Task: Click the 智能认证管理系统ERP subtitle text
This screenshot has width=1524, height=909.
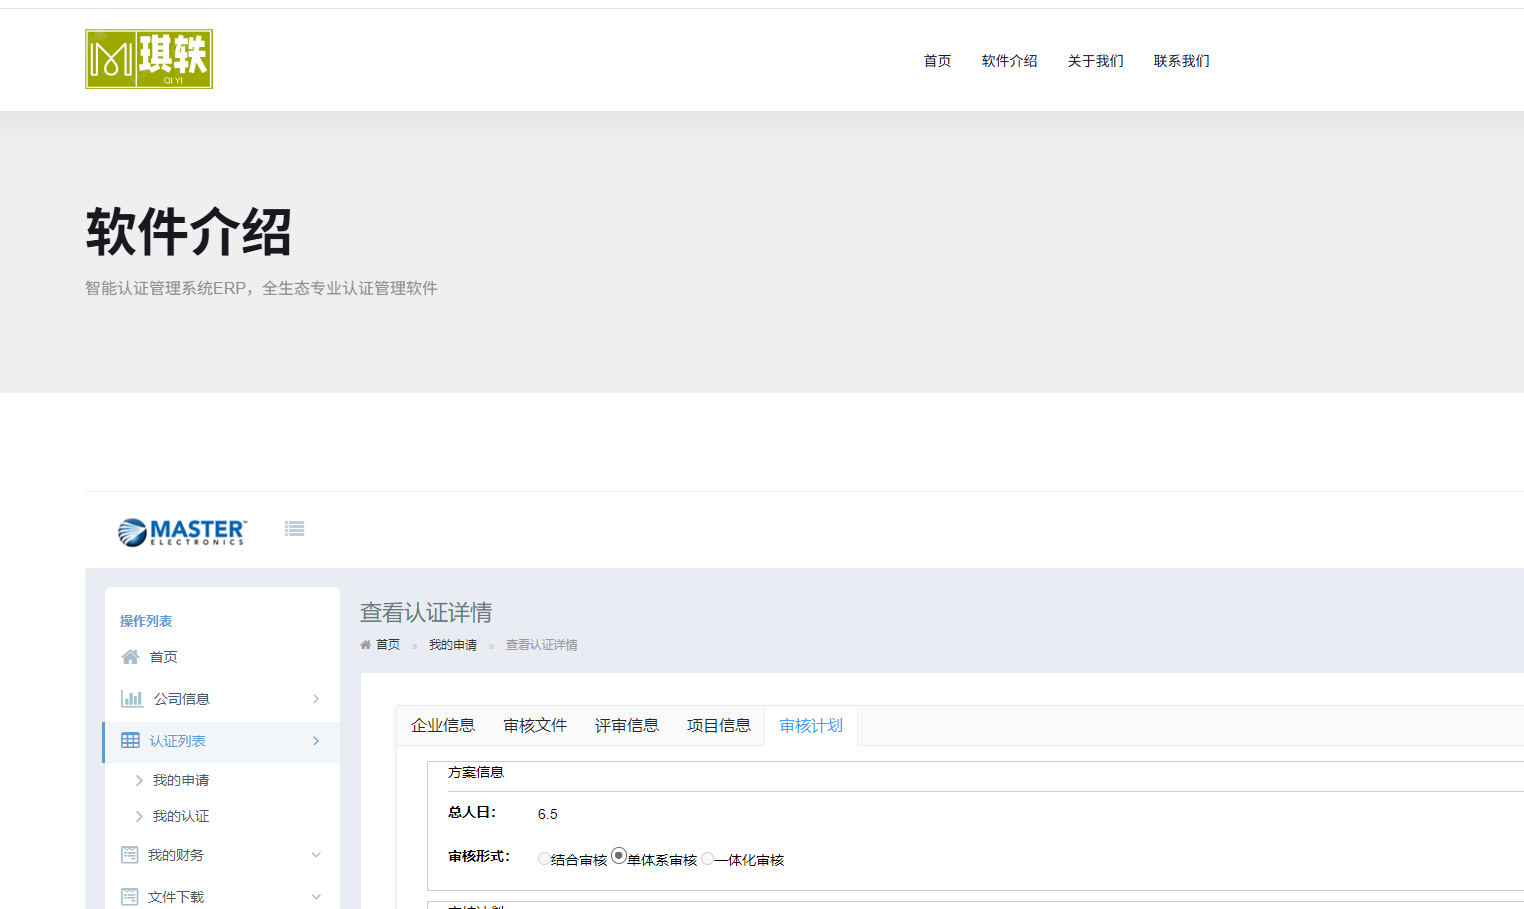Action: click(261, 288)
